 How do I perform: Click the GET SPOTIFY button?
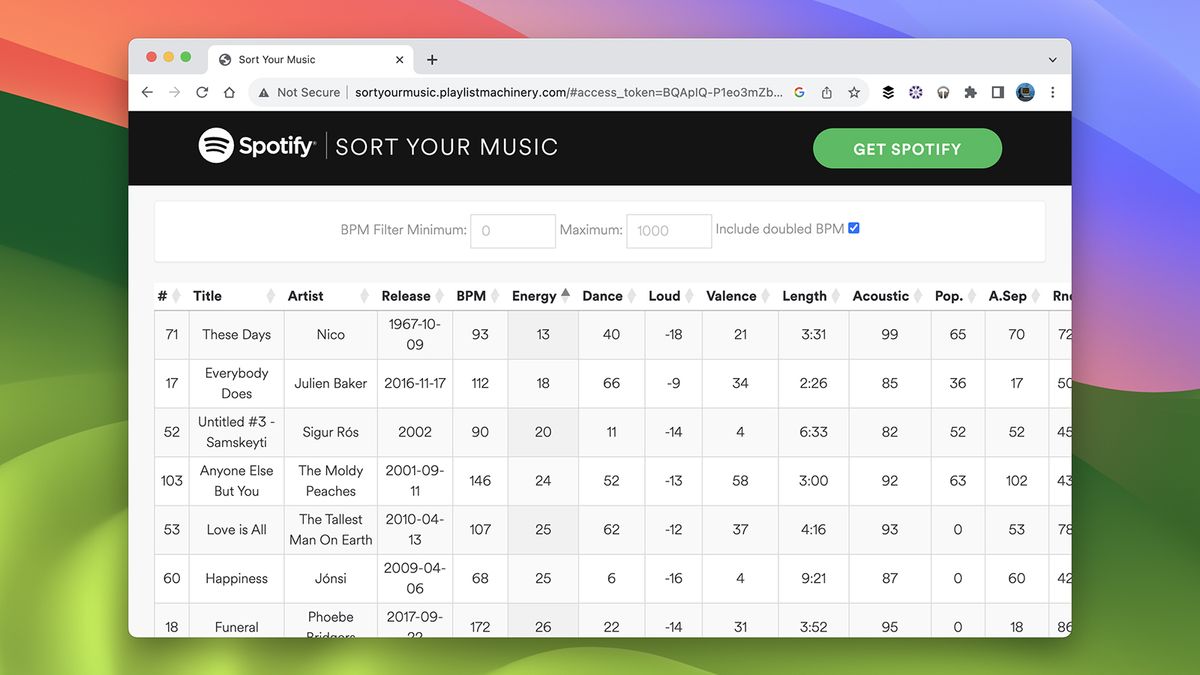click(907, 147)
